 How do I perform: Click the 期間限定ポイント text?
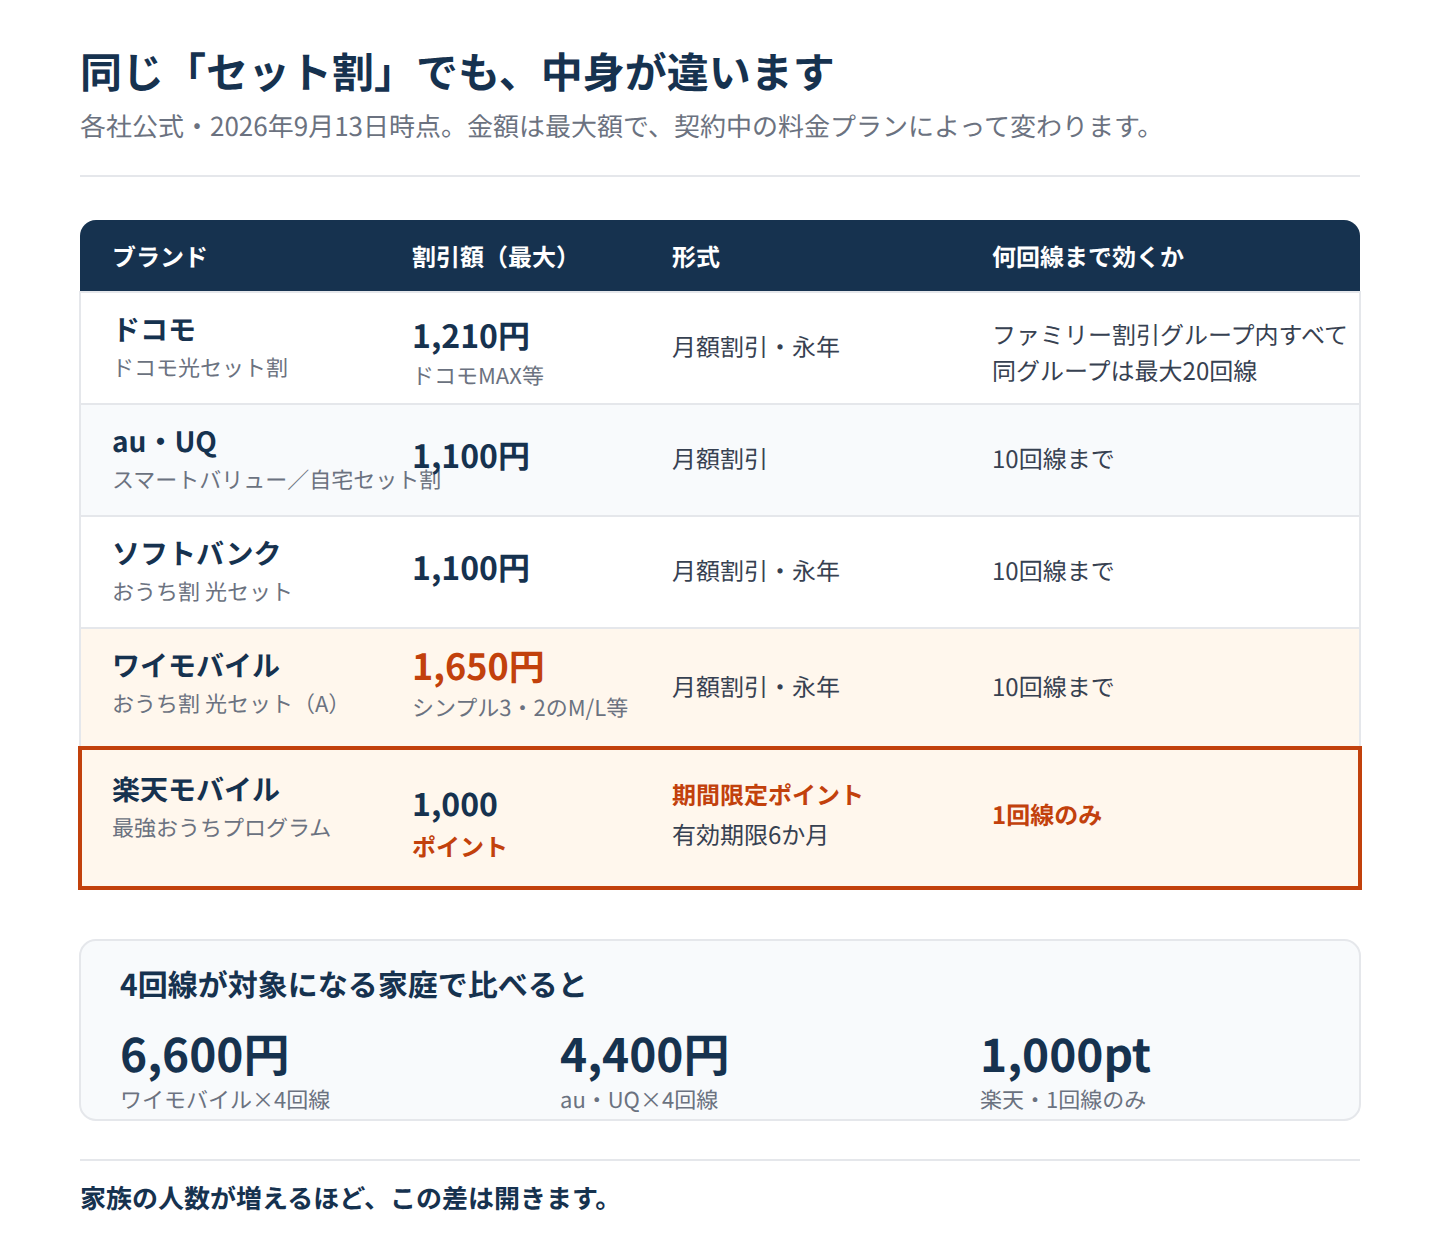(767, 795)
